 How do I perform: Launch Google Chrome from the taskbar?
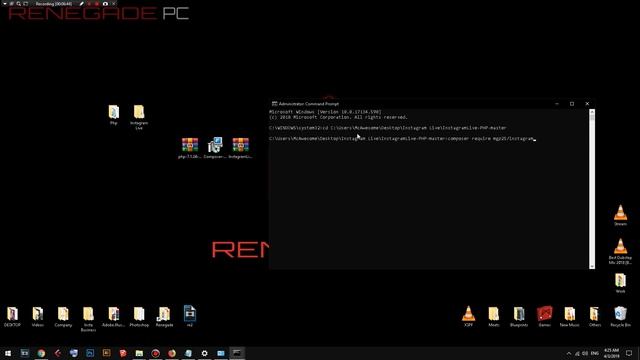point(41,353)
